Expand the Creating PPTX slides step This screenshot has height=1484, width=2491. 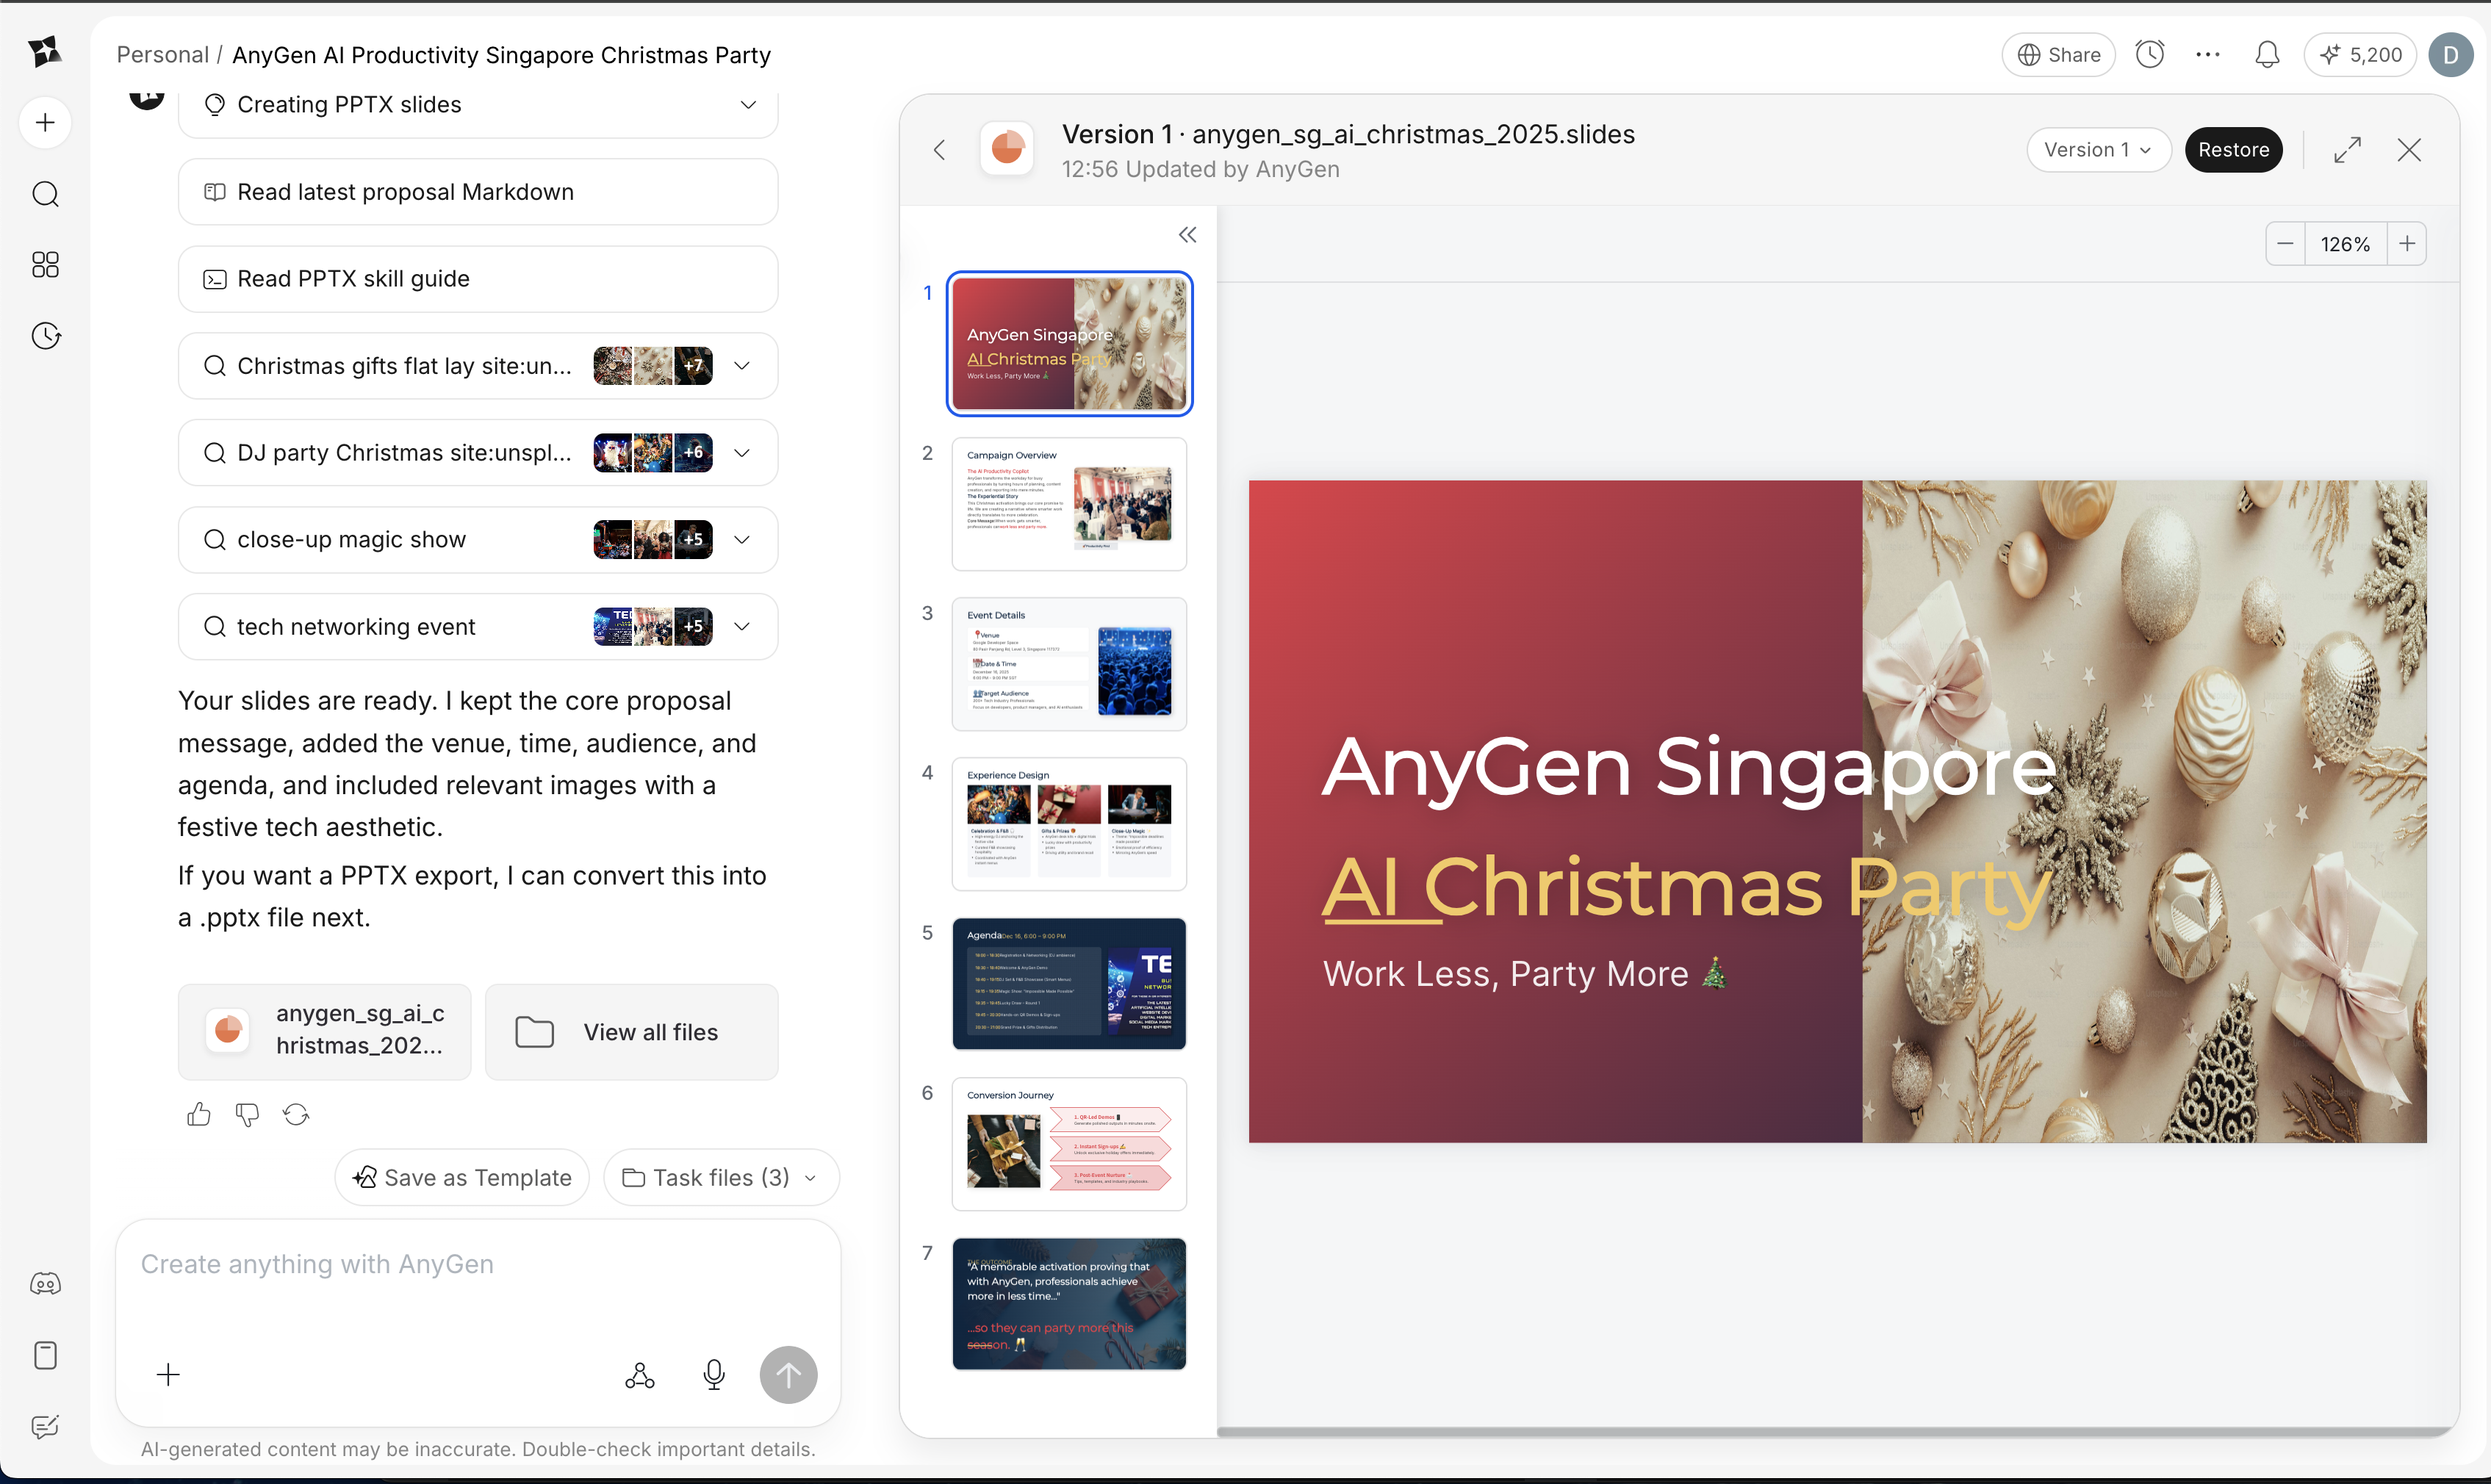click(749, 104)
